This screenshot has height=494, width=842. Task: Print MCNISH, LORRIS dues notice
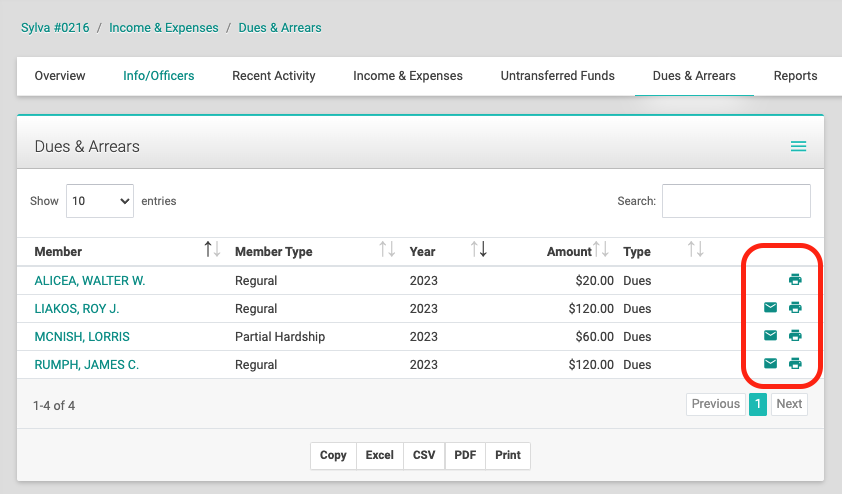click(795, 335)
